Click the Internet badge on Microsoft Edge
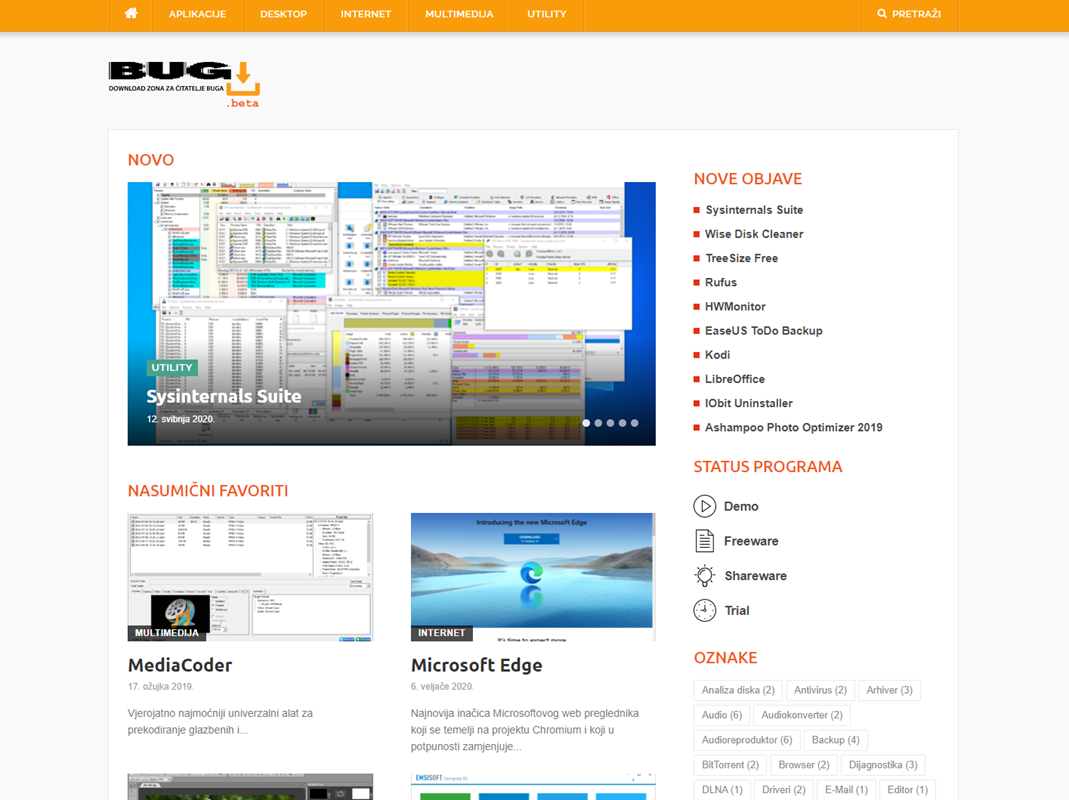This screenshot has width=1069, height=800. [x=441, y=633]
